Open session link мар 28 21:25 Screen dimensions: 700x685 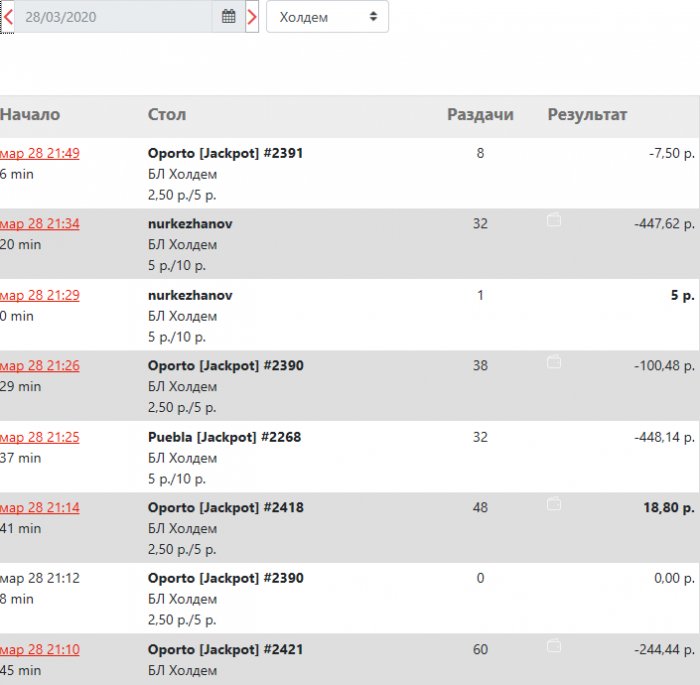pyautogui.click(x=40, y=437)
